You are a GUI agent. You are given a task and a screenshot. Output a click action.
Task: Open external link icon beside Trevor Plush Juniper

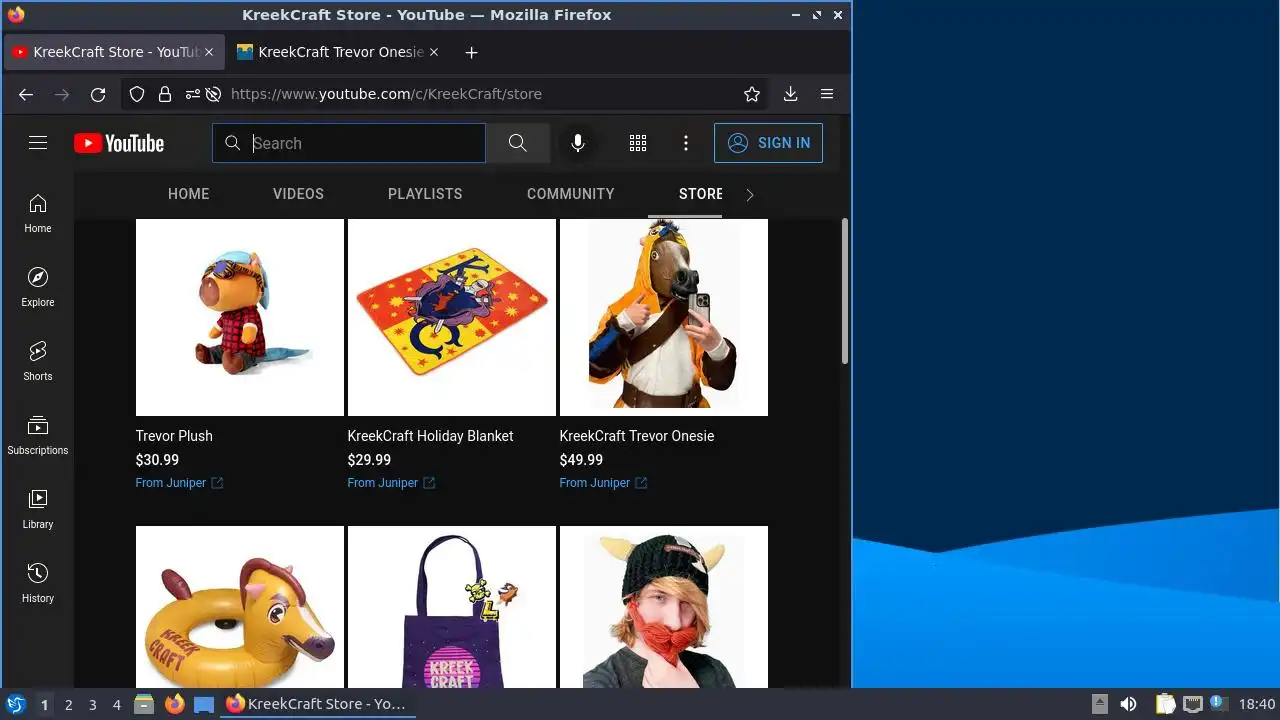click(217, 483)
